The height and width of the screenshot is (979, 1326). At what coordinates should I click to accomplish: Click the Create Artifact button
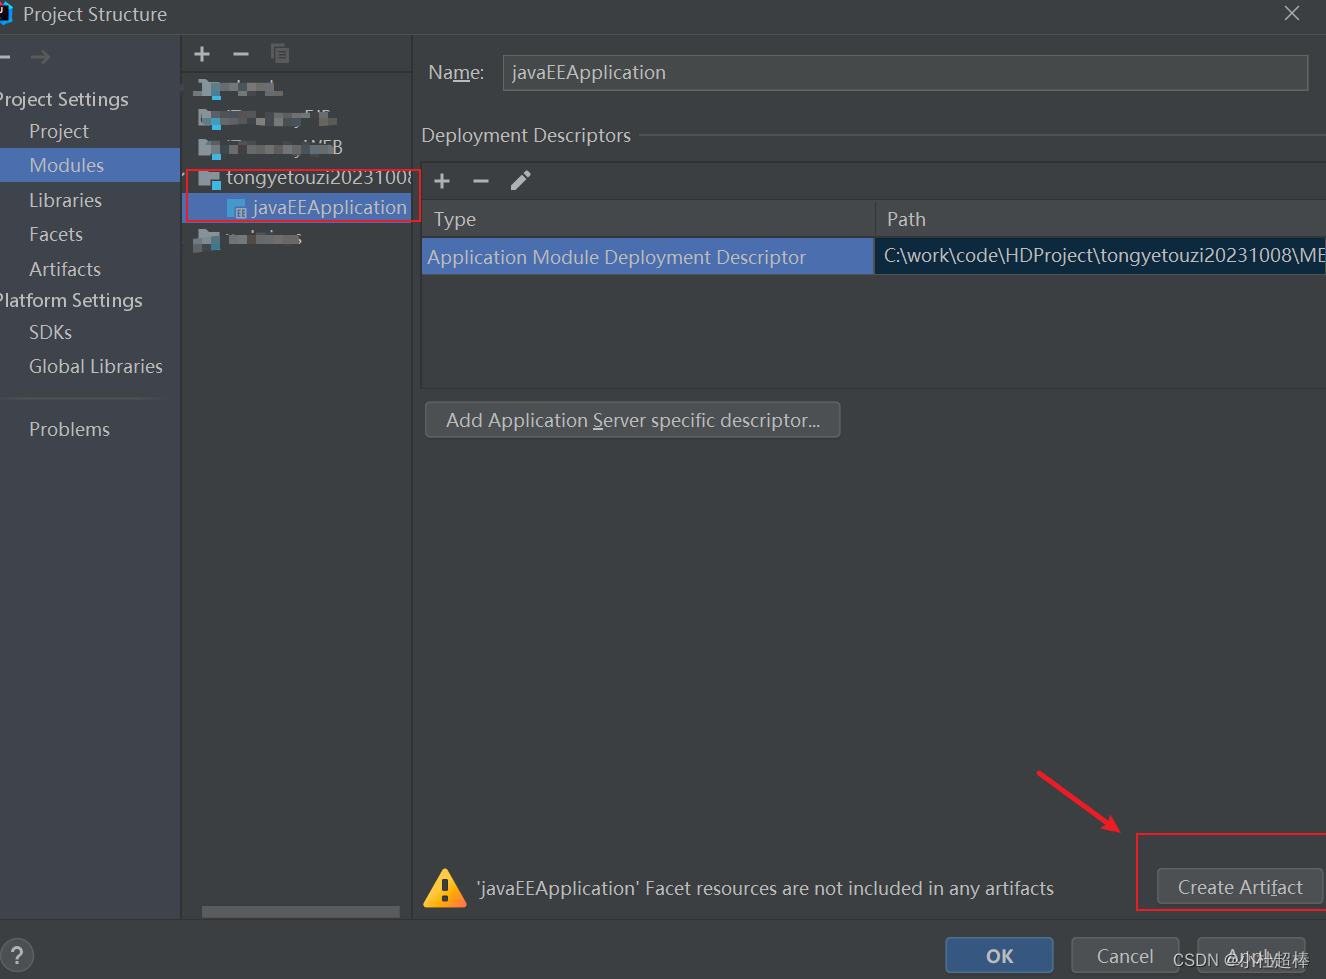coord(1240,887)
